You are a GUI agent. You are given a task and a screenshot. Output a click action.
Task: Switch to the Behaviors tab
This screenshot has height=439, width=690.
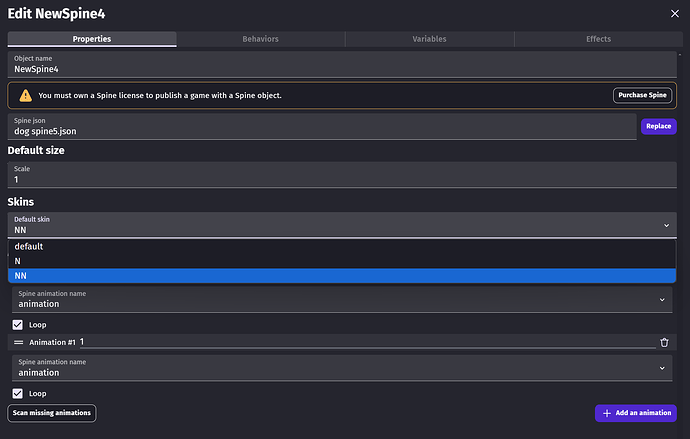261,39
